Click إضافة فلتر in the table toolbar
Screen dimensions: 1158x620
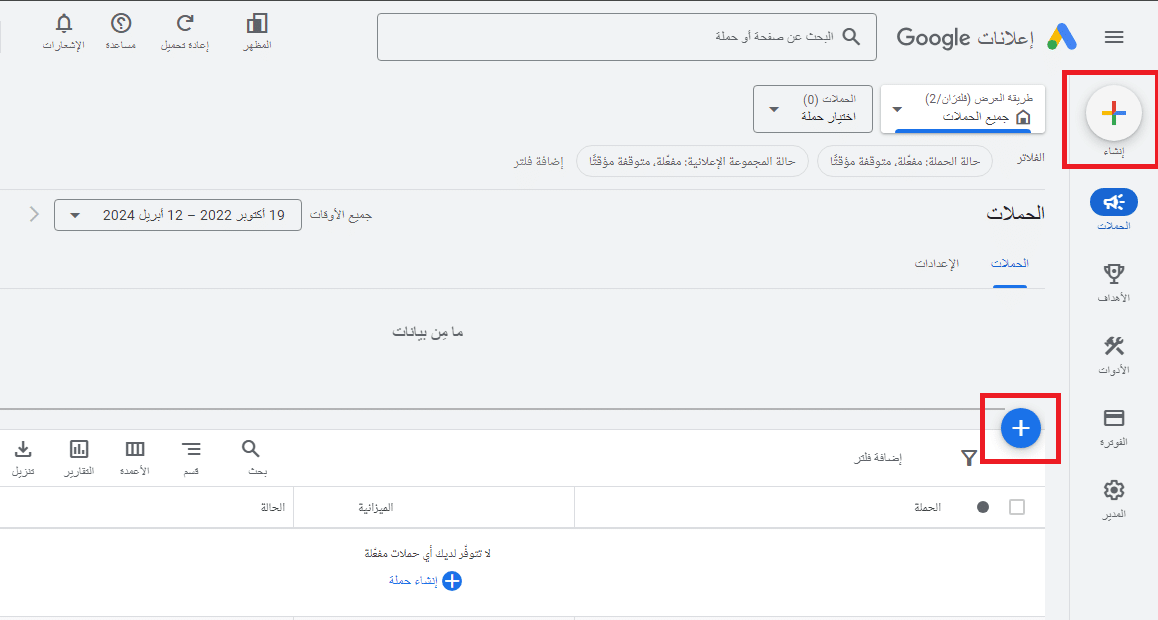[x=878, y=458]
